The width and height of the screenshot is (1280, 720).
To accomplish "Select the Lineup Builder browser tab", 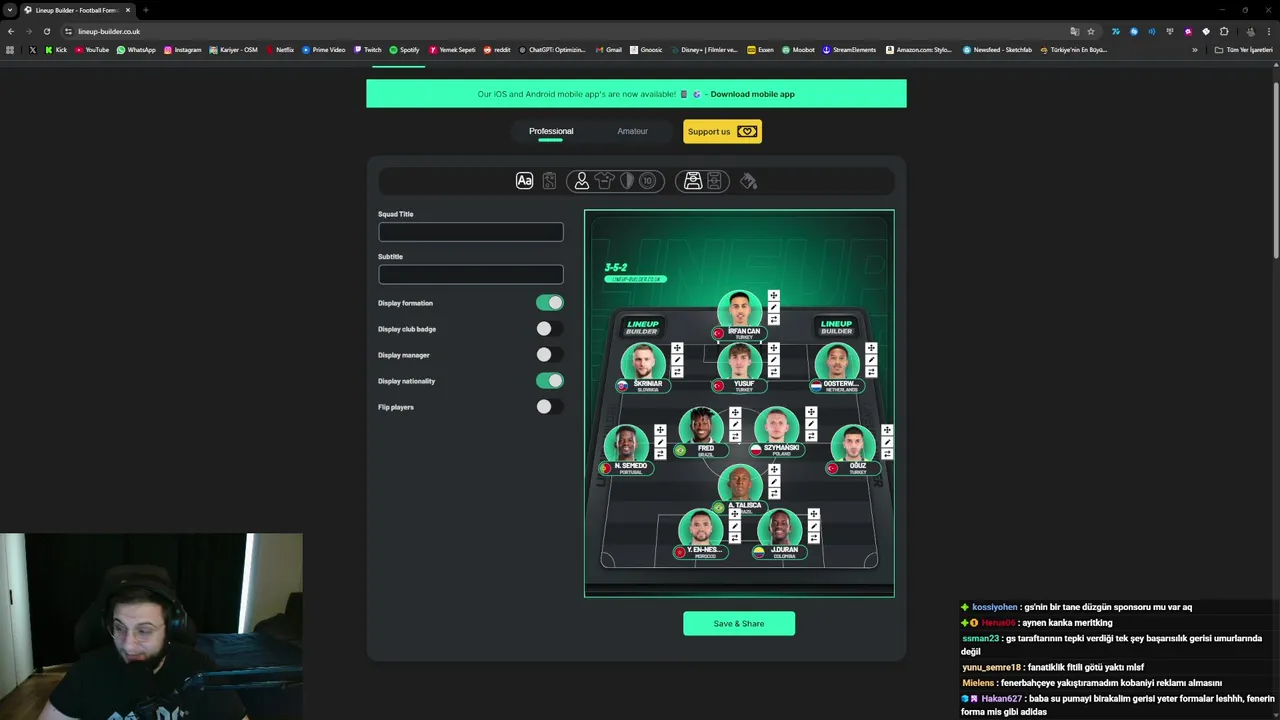I will [77, 10].
